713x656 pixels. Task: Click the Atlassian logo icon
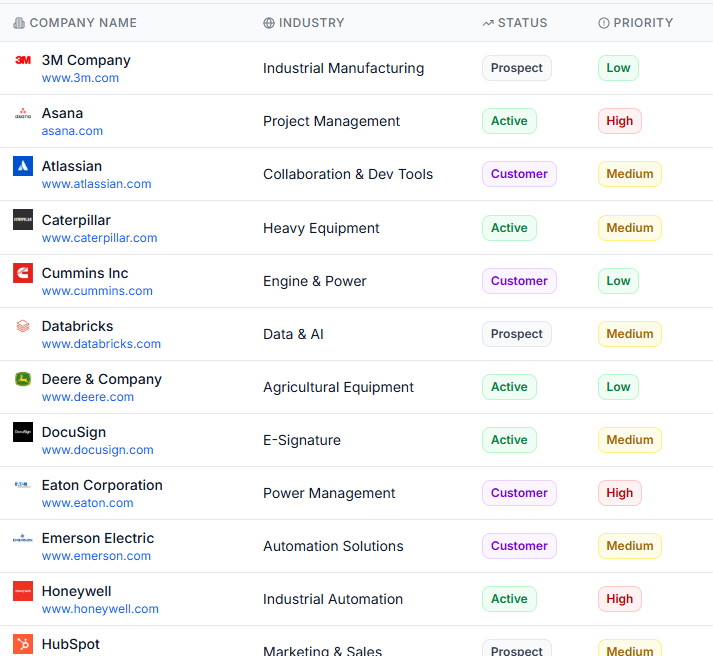pos(23,166)
